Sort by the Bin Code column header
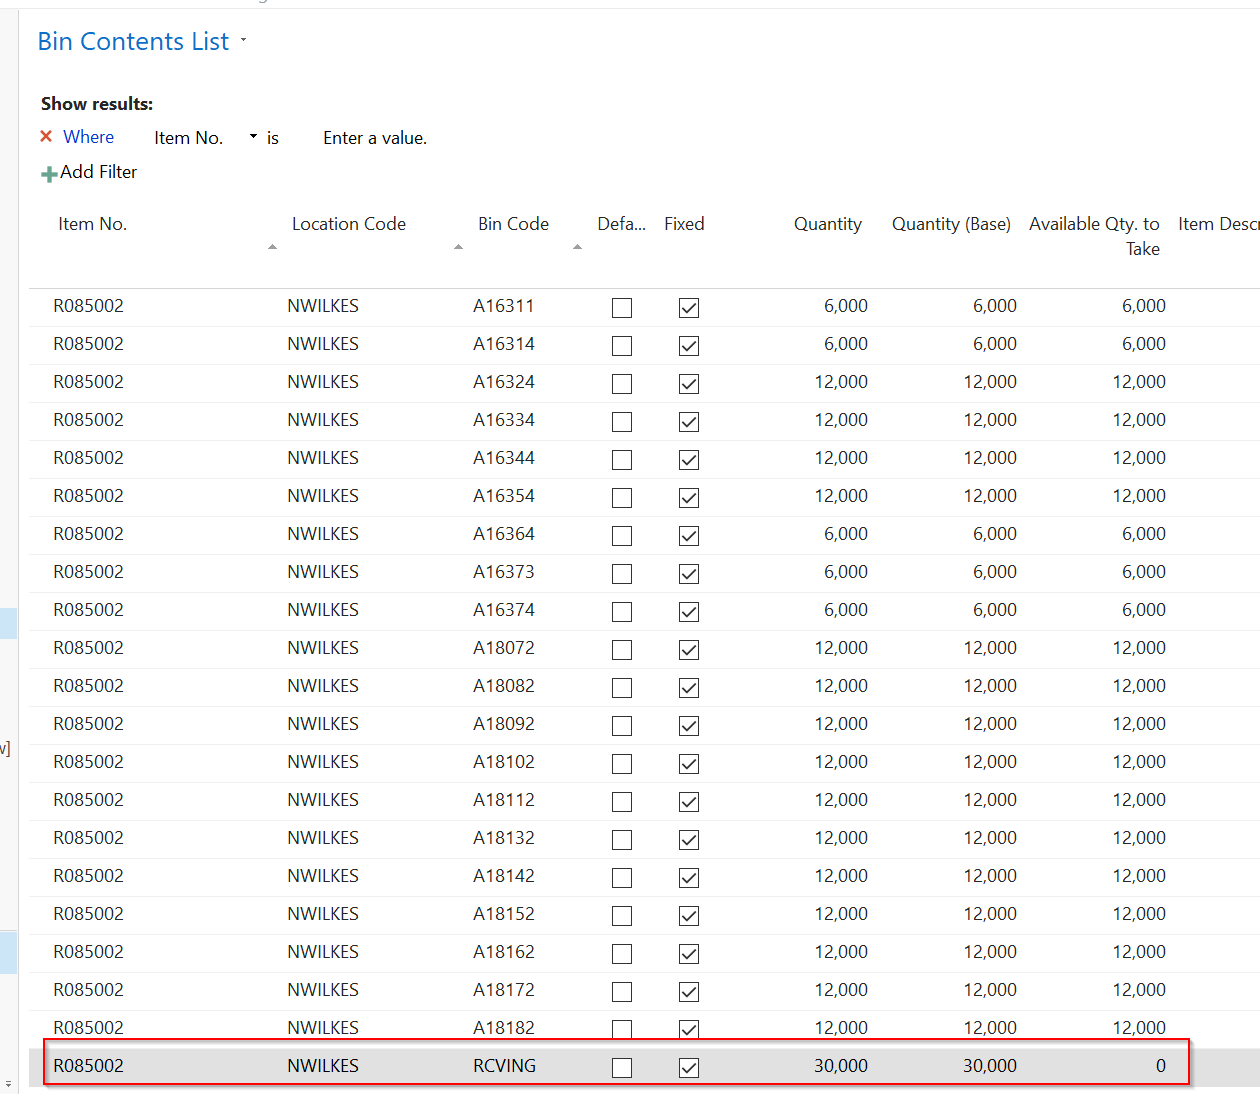Viewport: 1260px width, 1094px height. pyautogui.click(x=513, y=224)
